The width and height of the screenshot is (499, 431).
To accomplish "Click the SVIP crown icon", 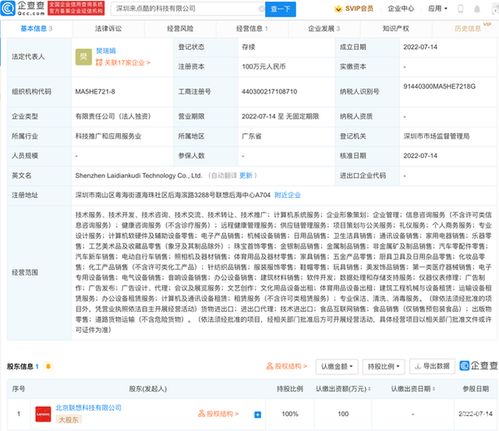I will pos(338,9).
